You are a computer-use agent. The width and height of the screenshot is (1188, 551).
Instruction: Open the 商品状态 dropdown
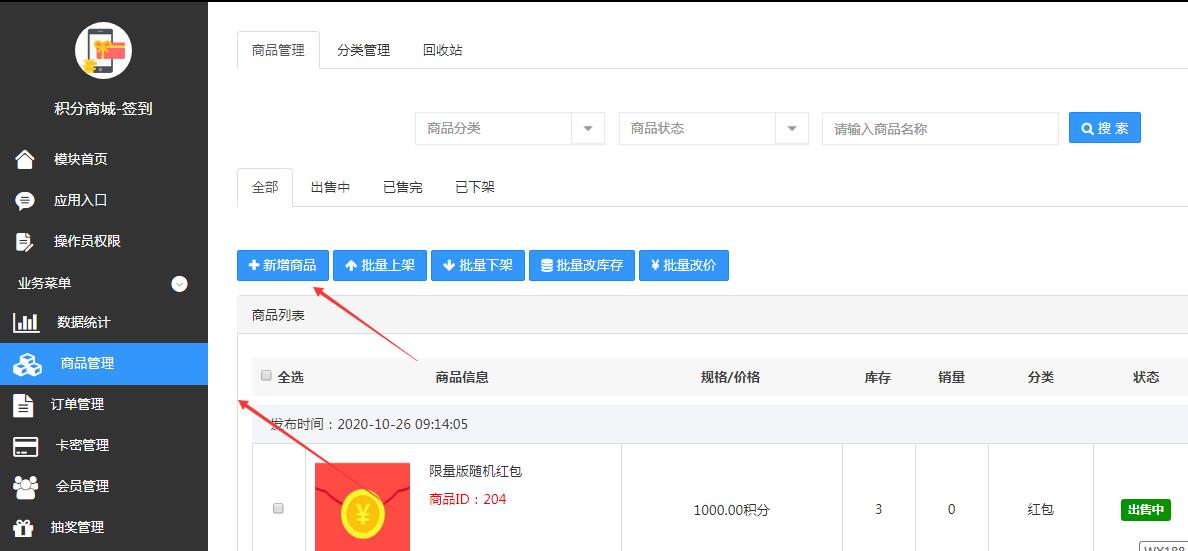792,129
